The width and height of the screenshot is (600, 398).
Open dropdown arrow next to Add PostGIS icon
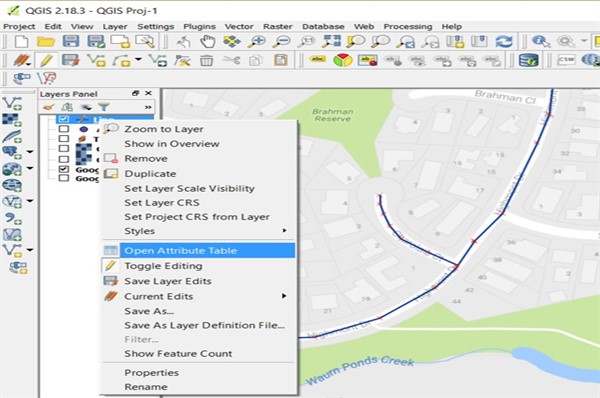click(30, 152)
